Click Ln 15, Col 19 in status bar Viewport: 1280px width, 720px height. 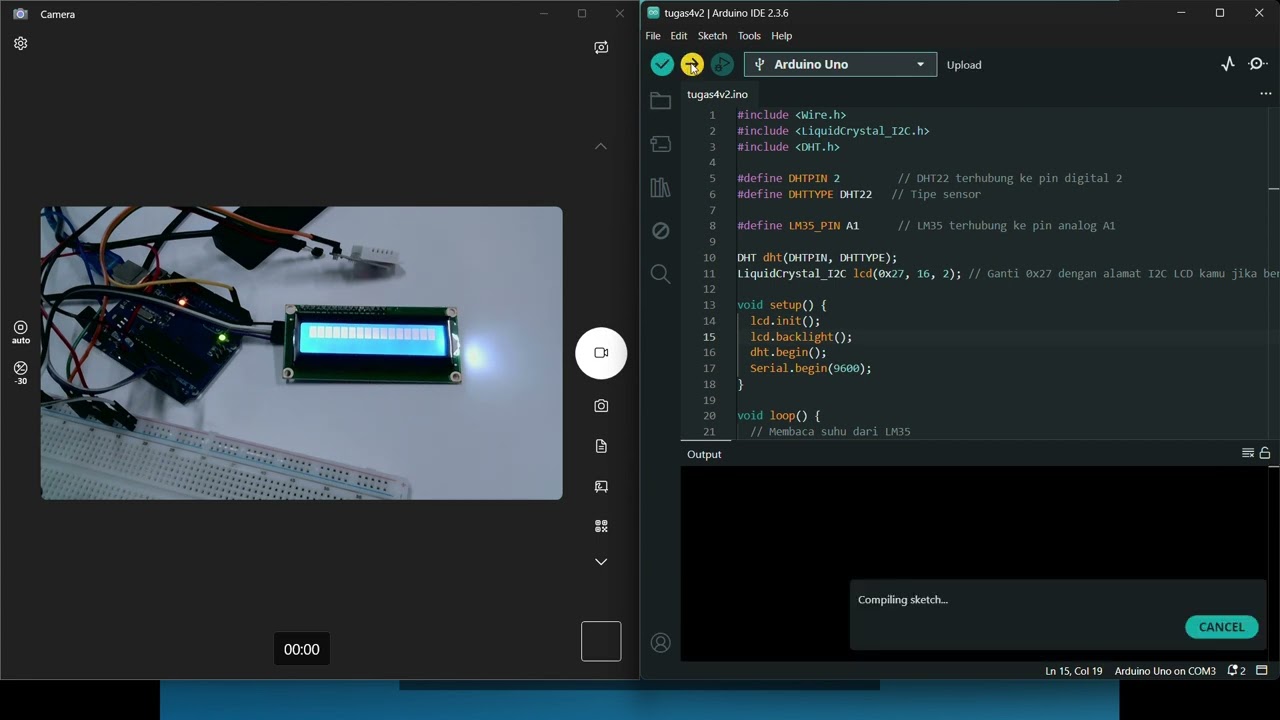pos(1074,671)
